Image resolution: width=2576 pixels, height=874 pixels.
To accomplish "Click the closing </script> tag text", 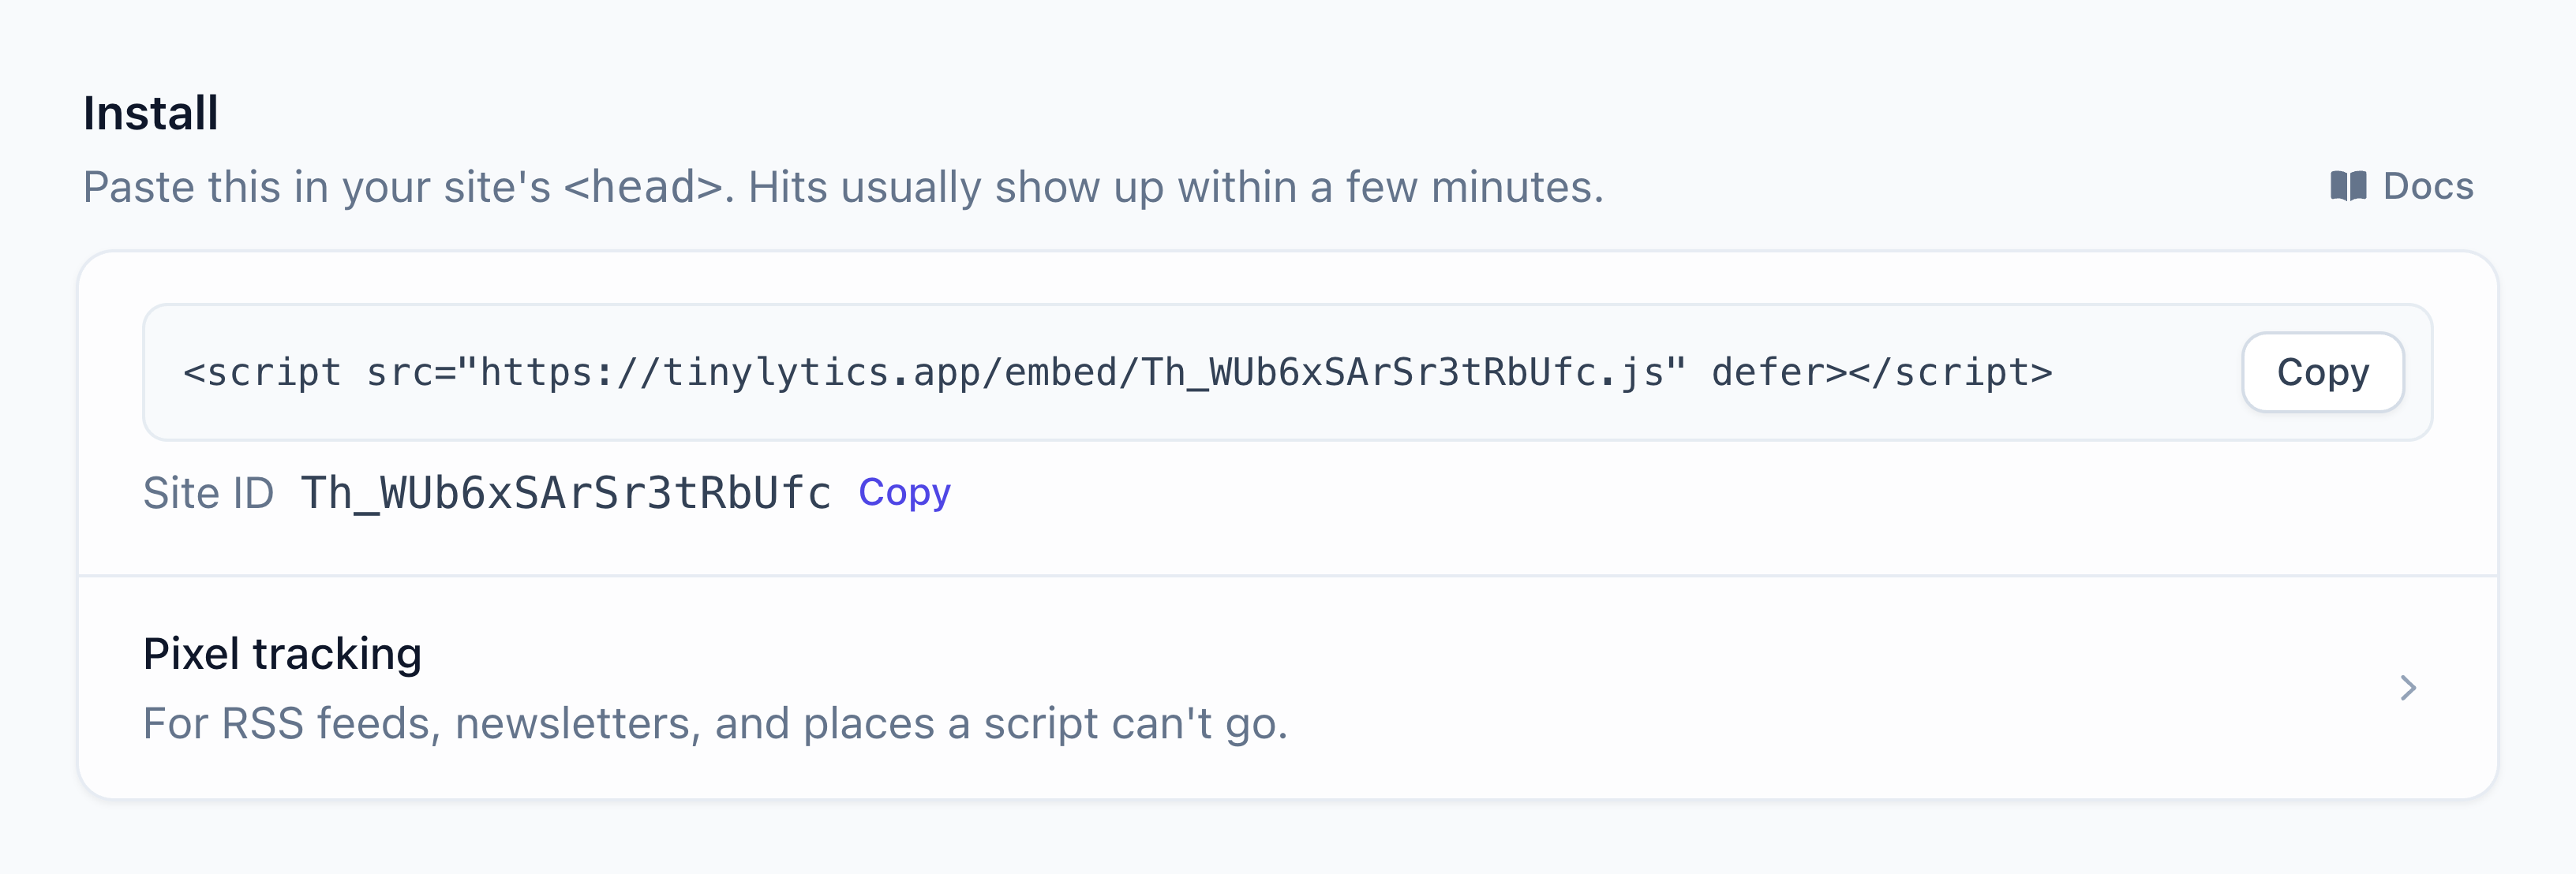I will click(1950, 372).
